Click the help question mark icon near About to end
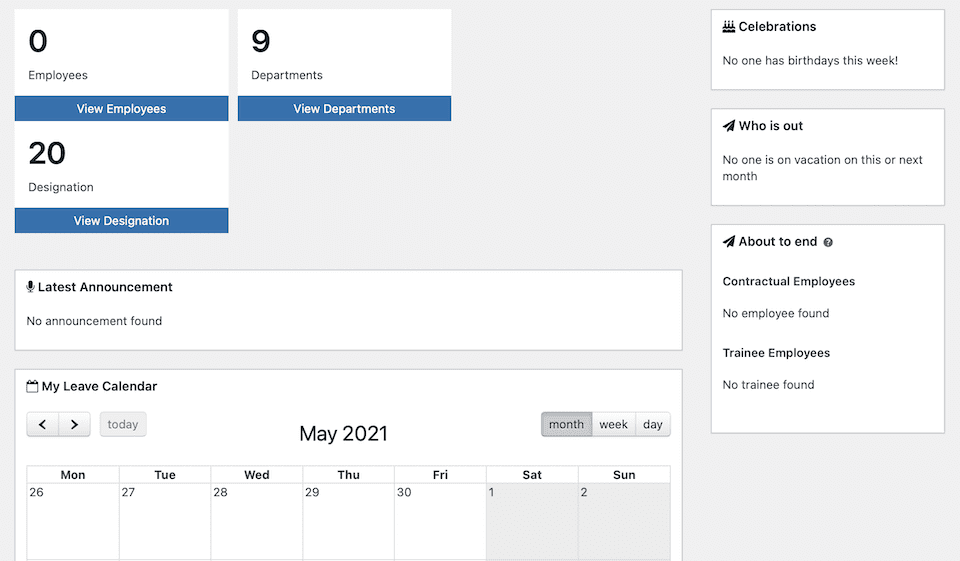This screenshot has height=561, width=960. coord(828,243)
